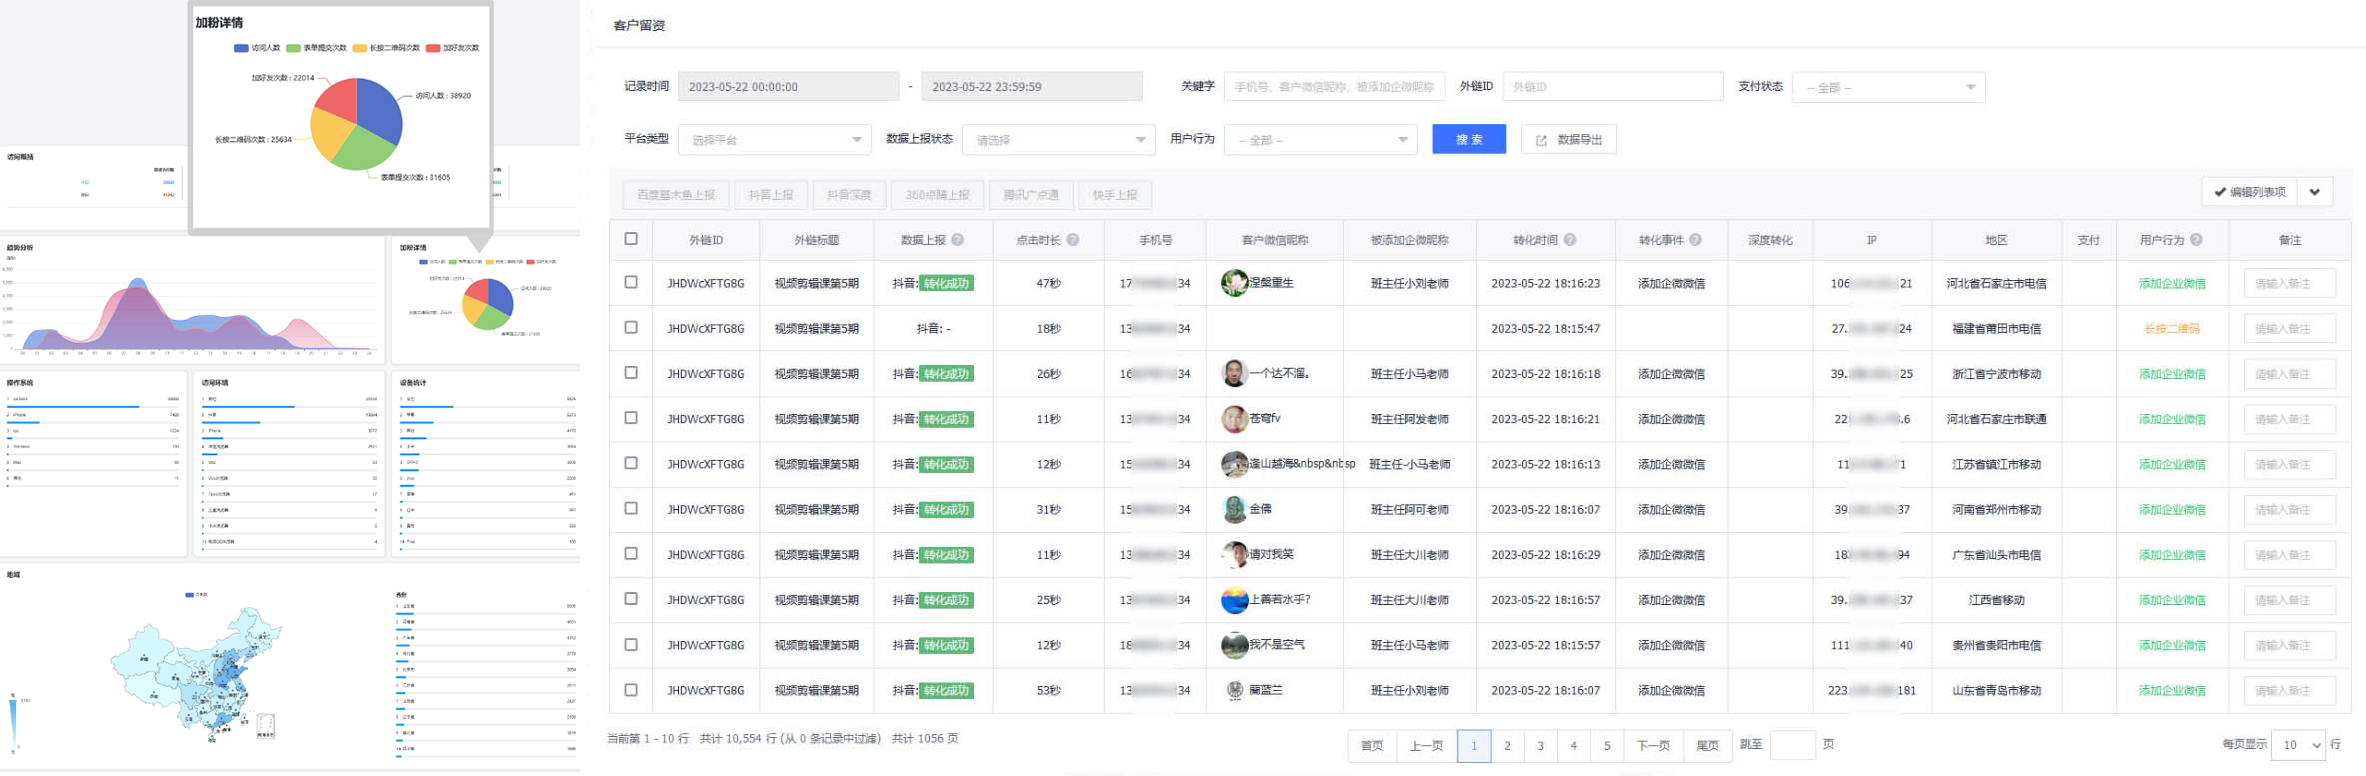Open the 平台类型 platform dropdown
The height and width of the screenshot is (776, 2366).
pyautogui.click(x=774, y=140)
